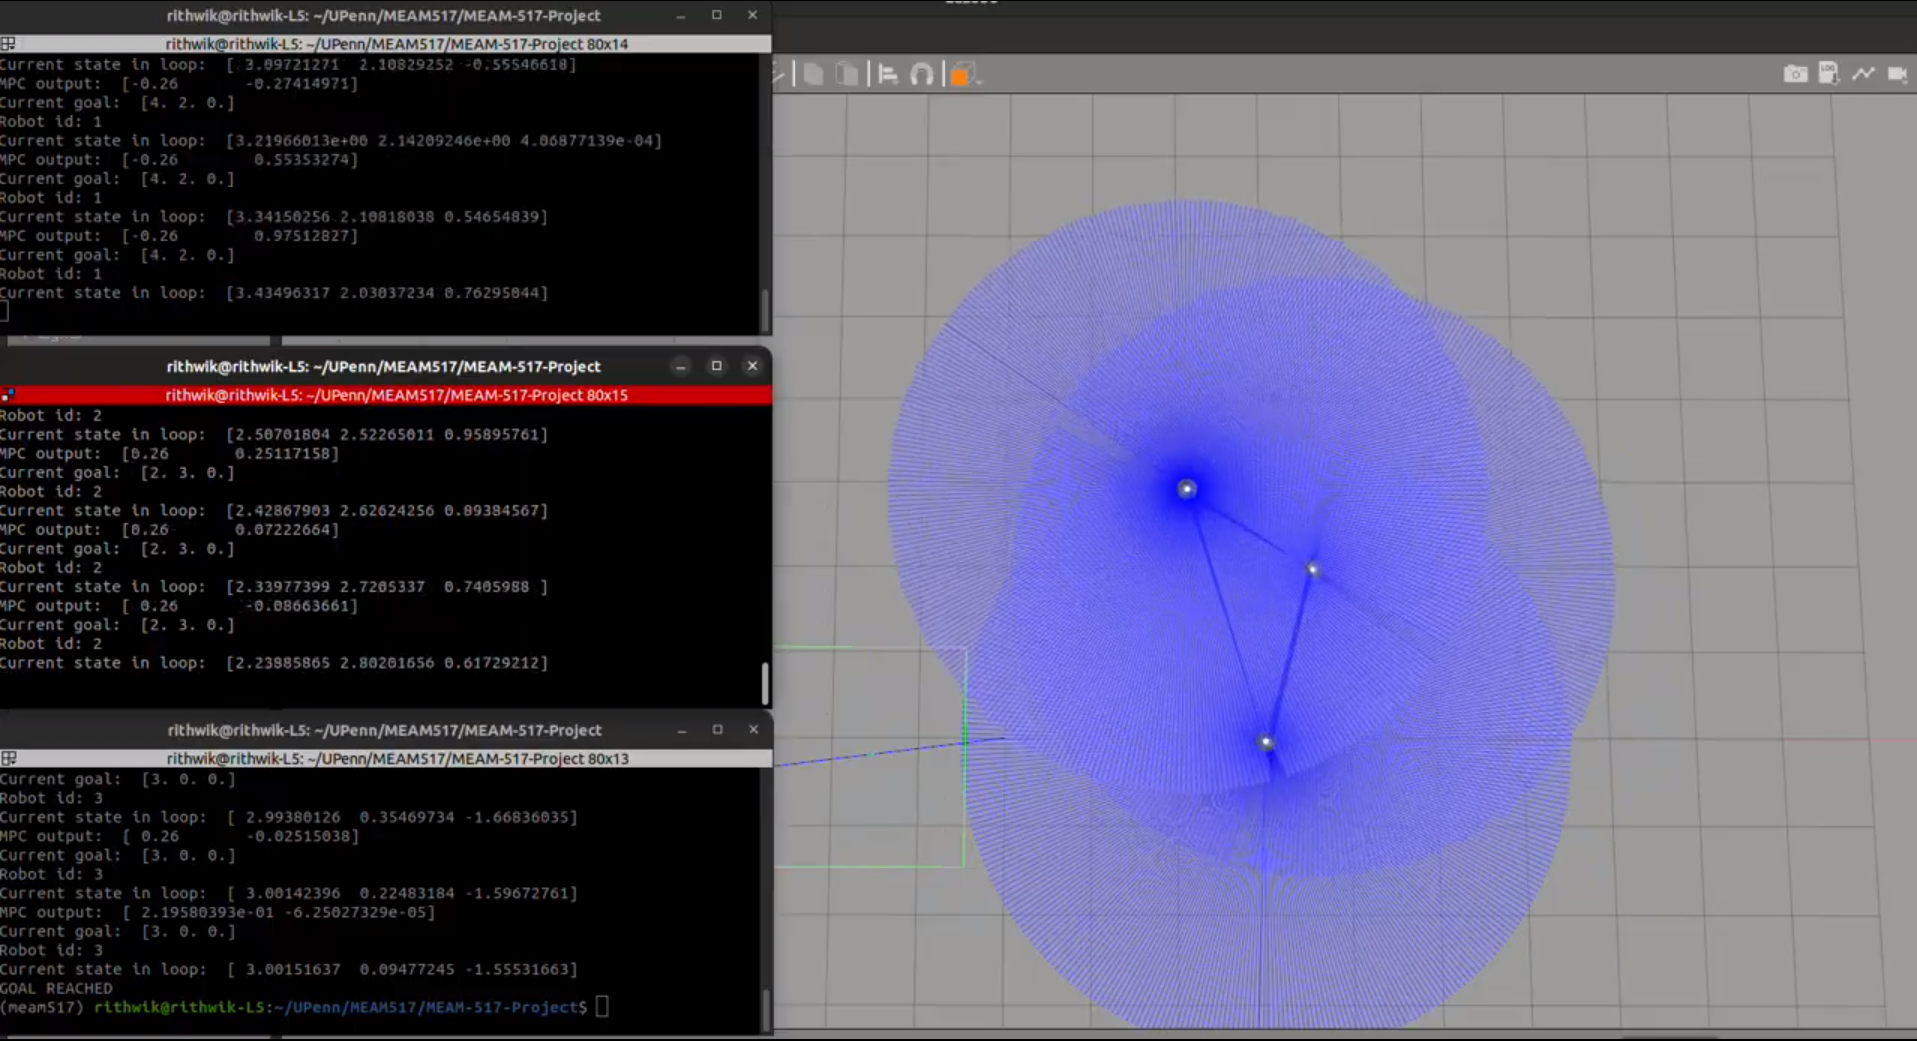This screenshot has height=1041, width=1917.
Task: Maximize the bottom terminal window
Action: click(x=717, y=730)
